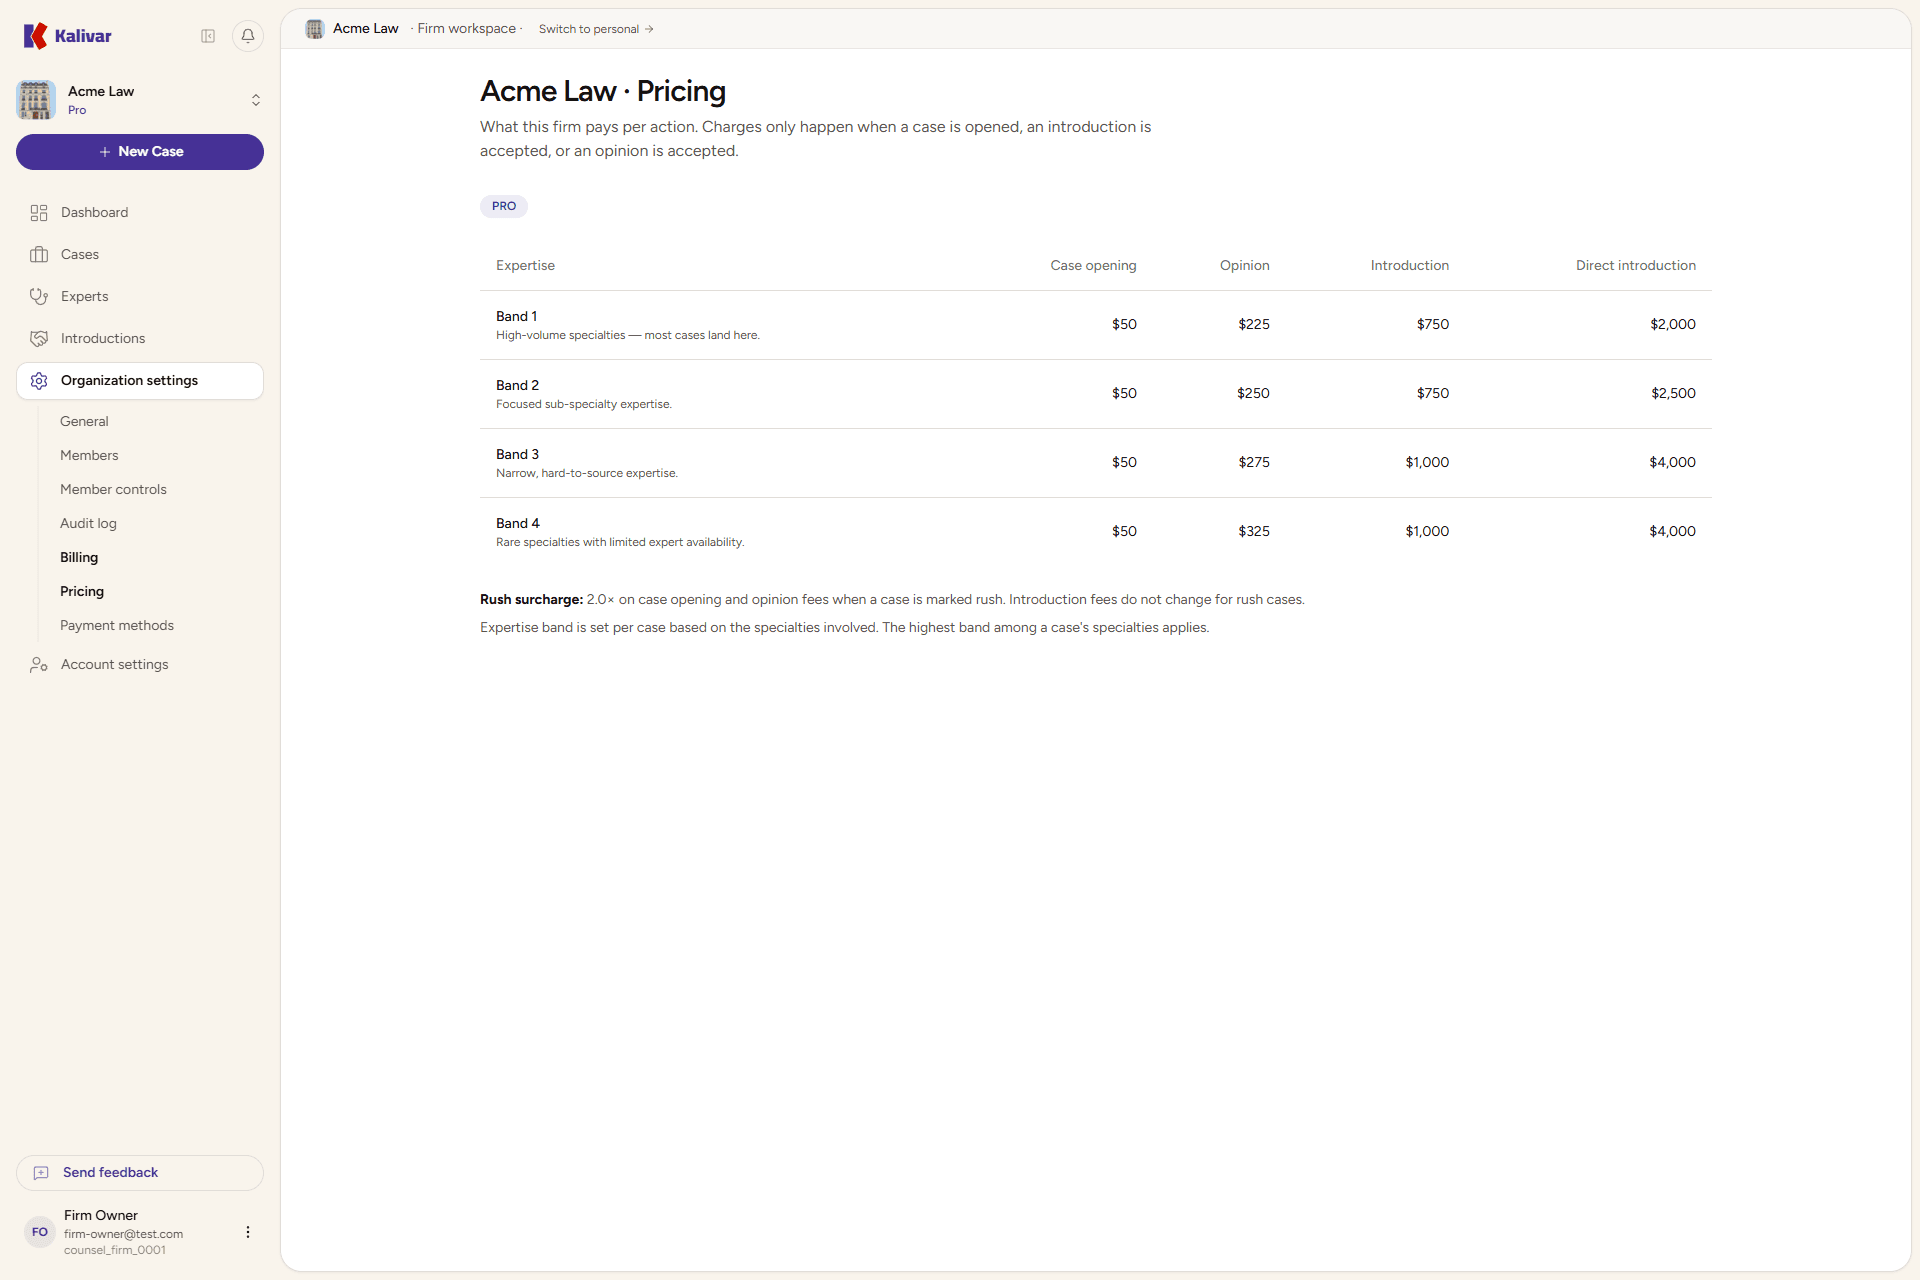
Task: Click Acme Law icon in top bar
Action: 315,29
